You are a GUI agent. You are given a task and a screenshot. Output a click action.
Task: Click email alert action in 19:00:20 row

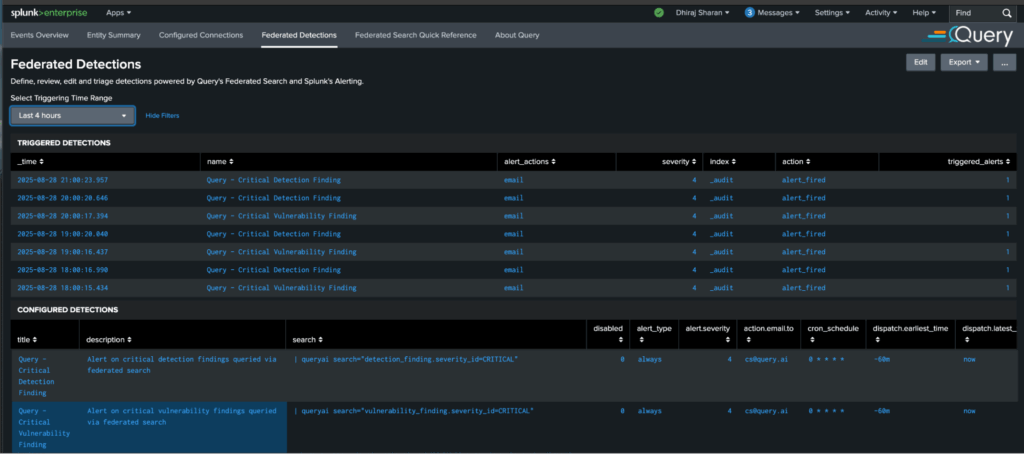(514, 234)
